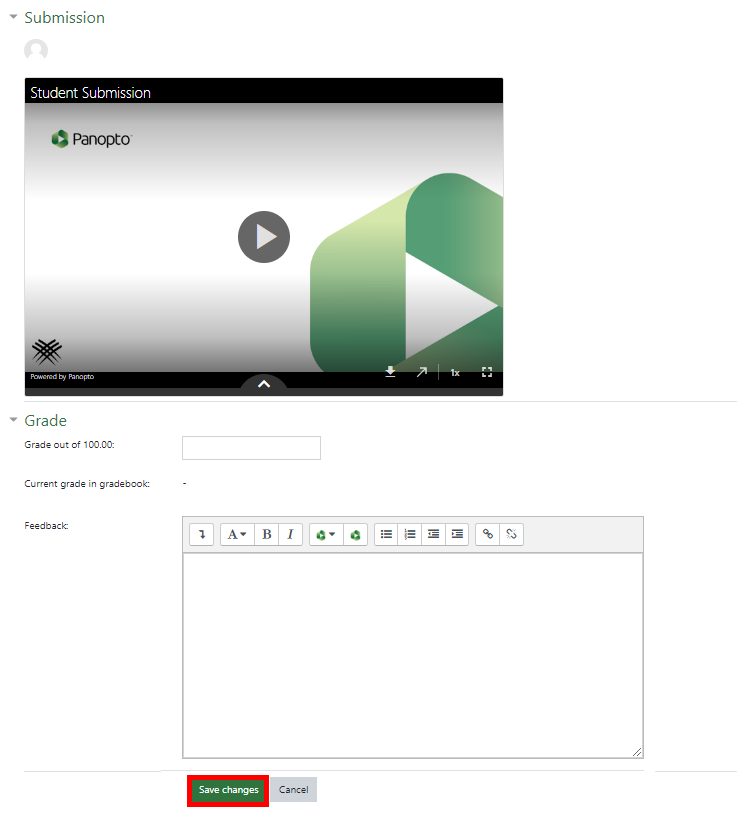The image size is (737, 831).
Task: Remove link using the unlink button
Action: point(511,534)
